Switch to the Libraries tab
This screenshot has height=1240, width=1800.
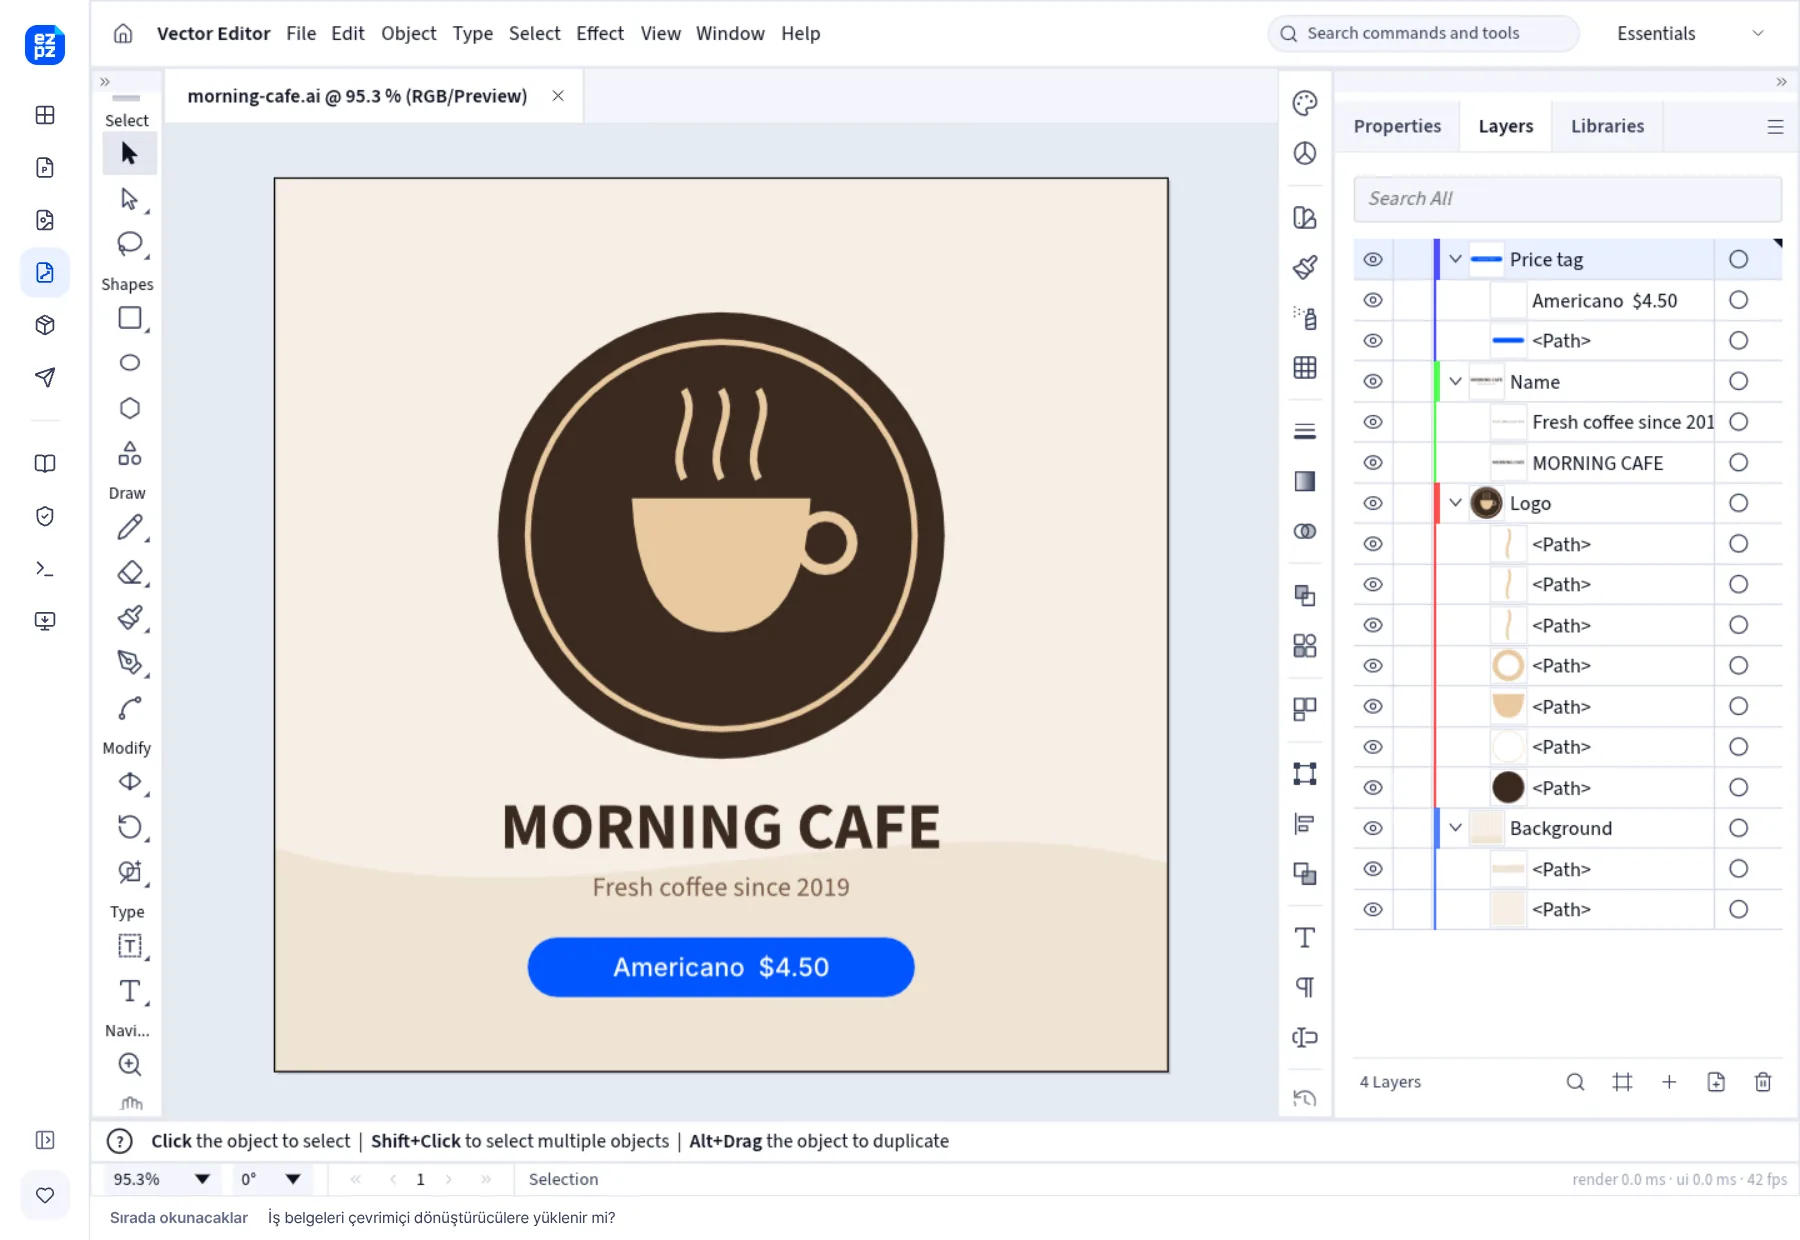click(1607, 126)
